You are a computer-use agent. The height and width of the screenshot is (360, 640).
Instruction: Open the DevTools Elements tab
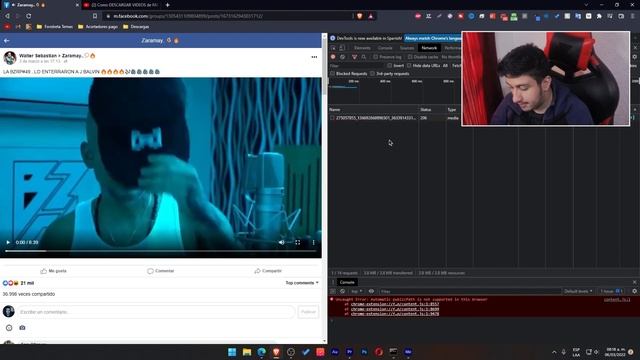(x=362, y=48)
